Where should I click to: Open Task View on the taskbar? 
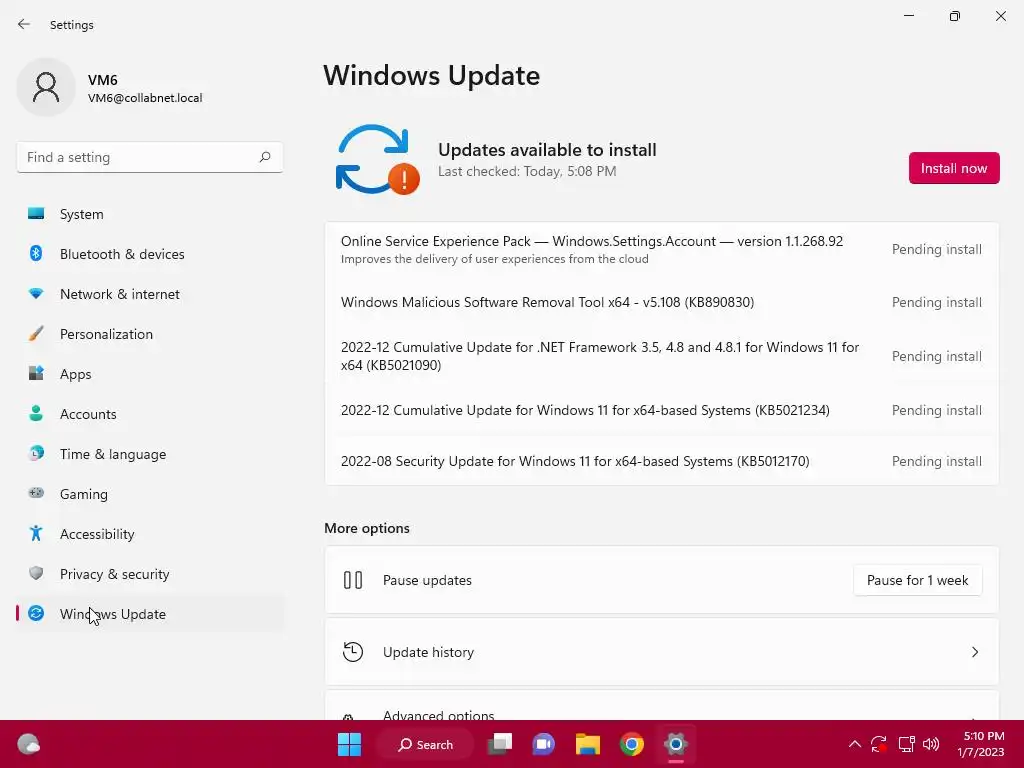coord(500,744)
